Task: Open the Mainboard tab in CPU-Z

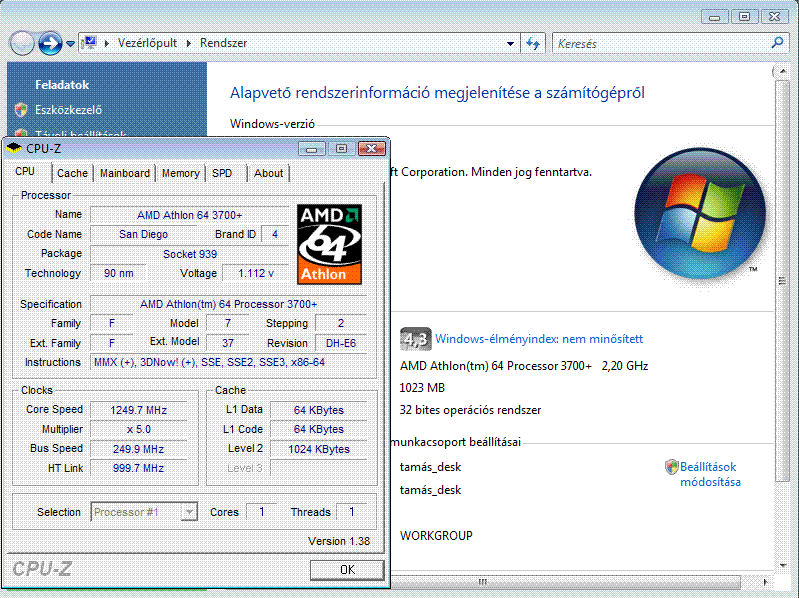Action: coord(125,173)
